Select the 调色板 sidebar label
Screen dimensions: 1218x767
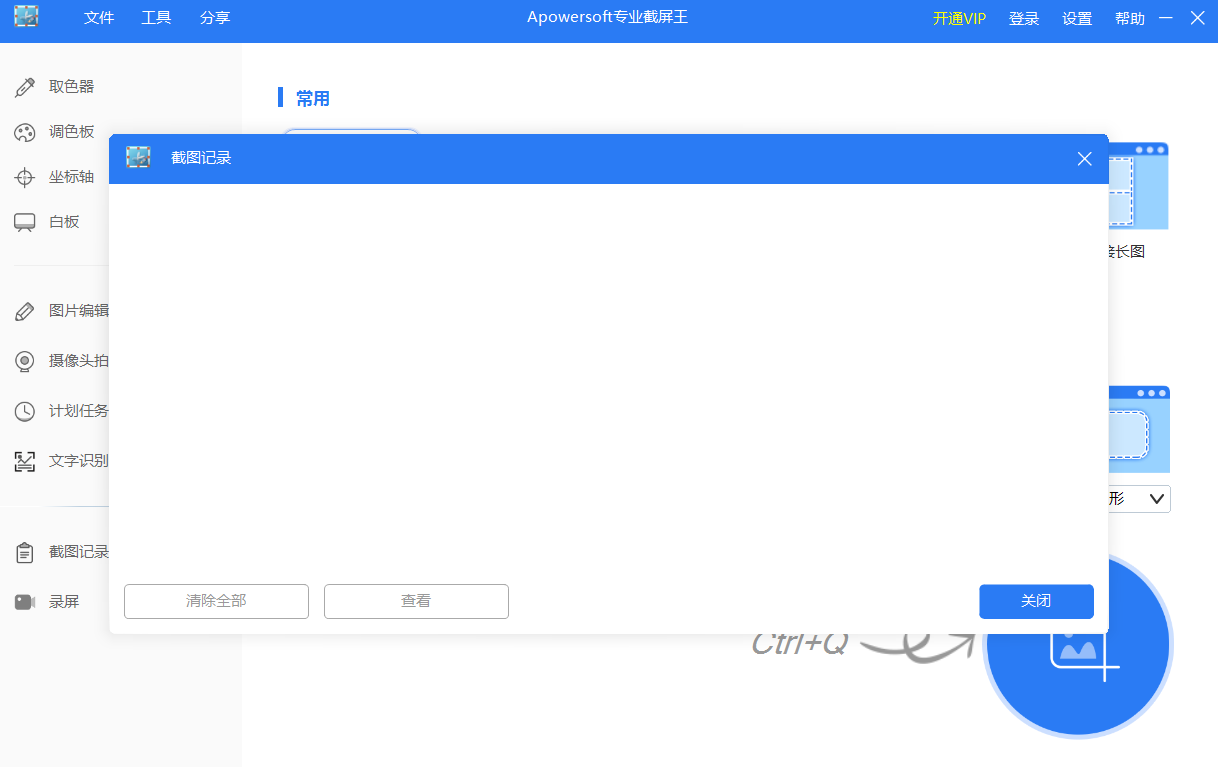tap(72, 132)
